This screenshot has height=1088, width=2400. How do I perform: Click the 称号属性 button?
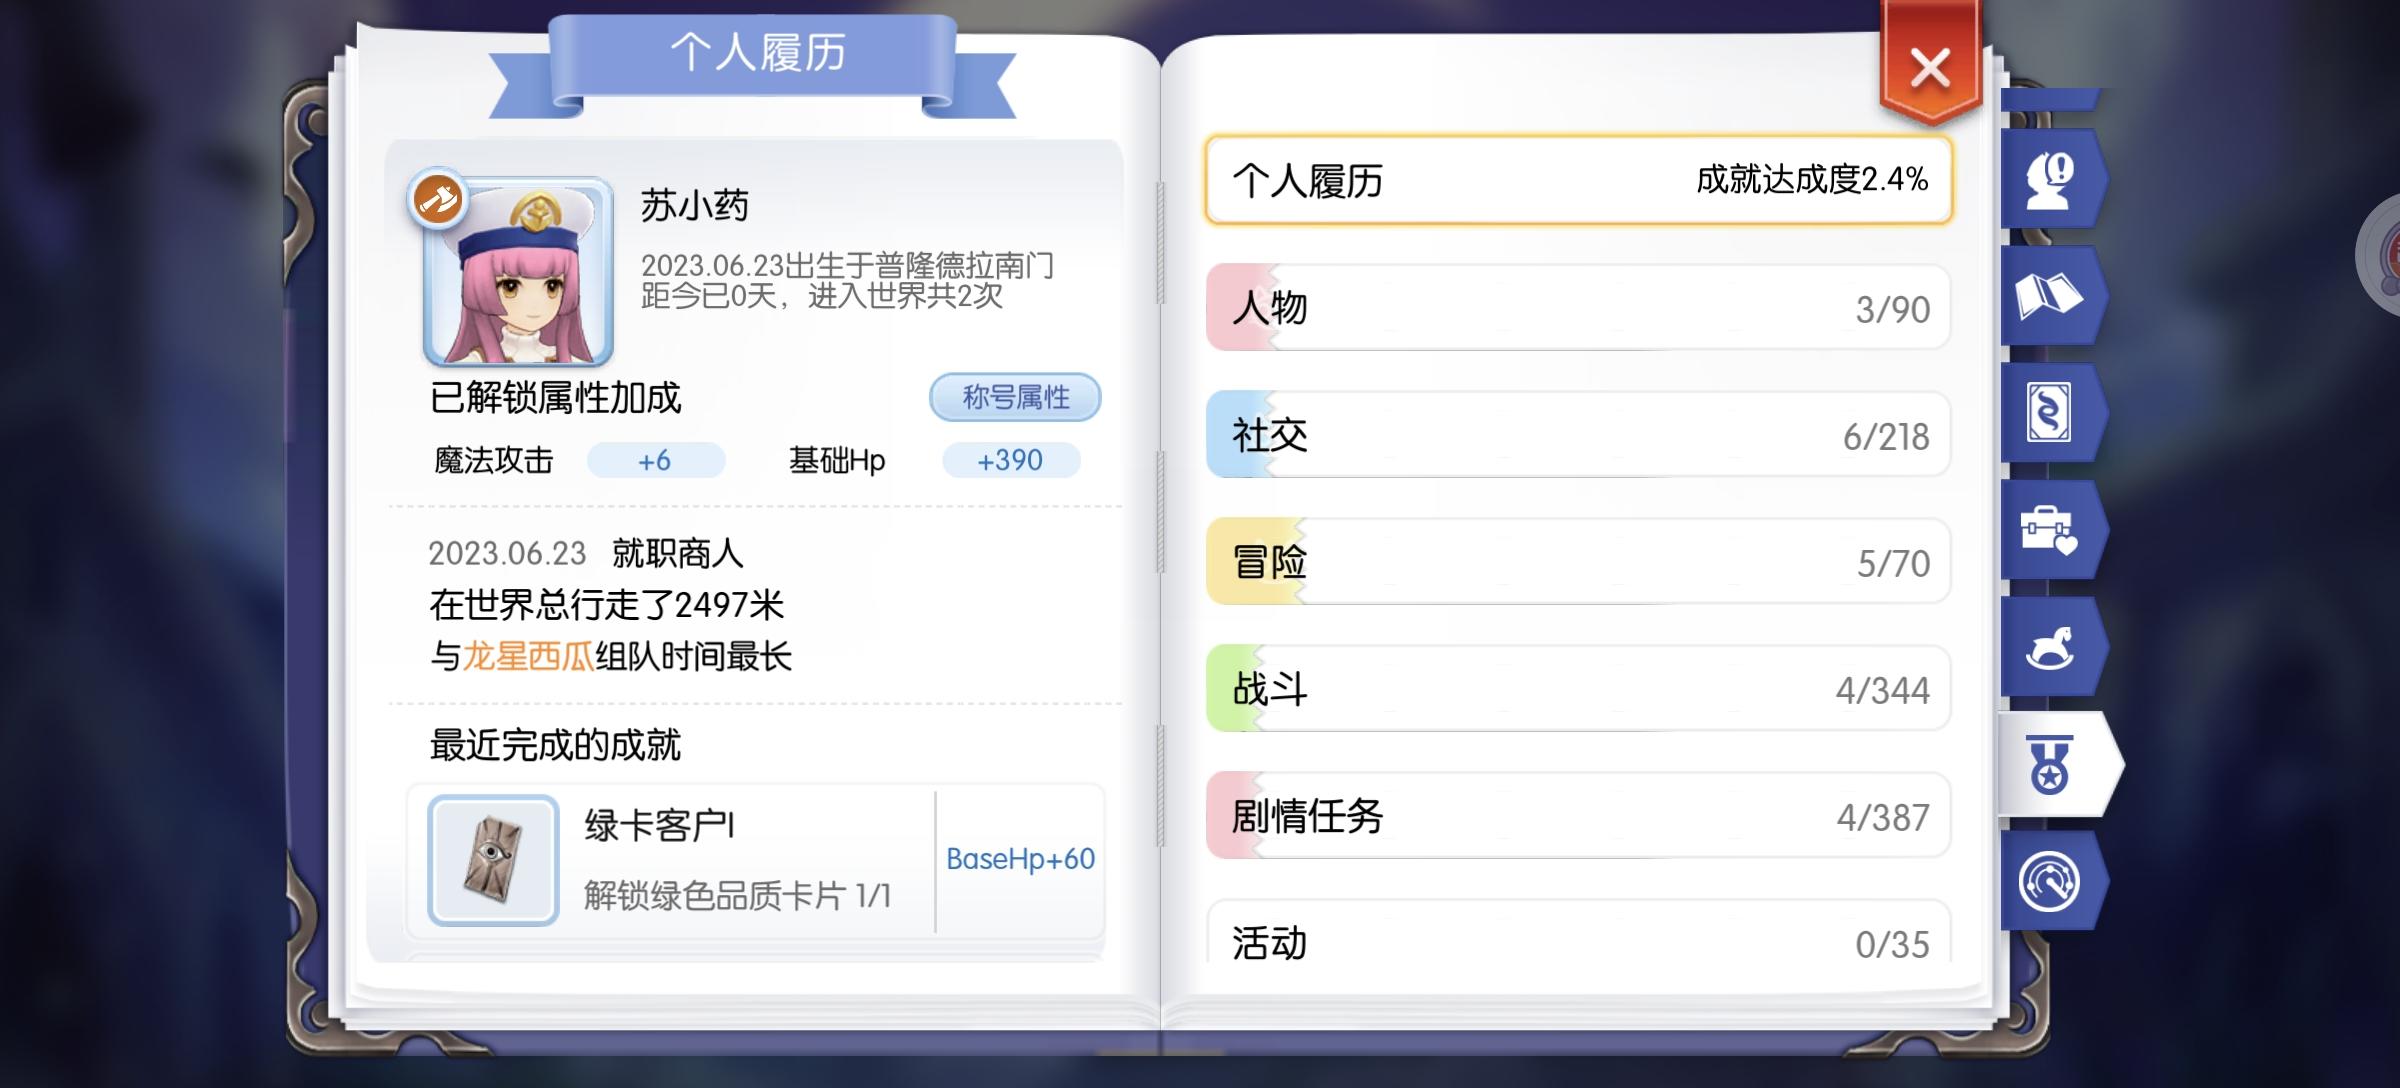(x=1015, y=398)
